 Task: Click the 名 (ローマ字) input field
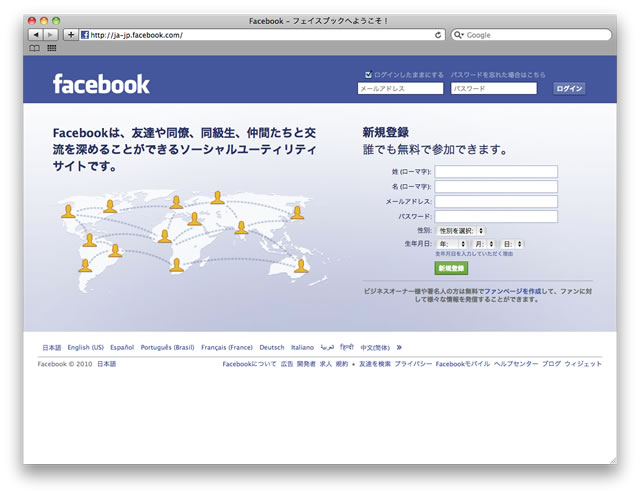tap(496, 187)
